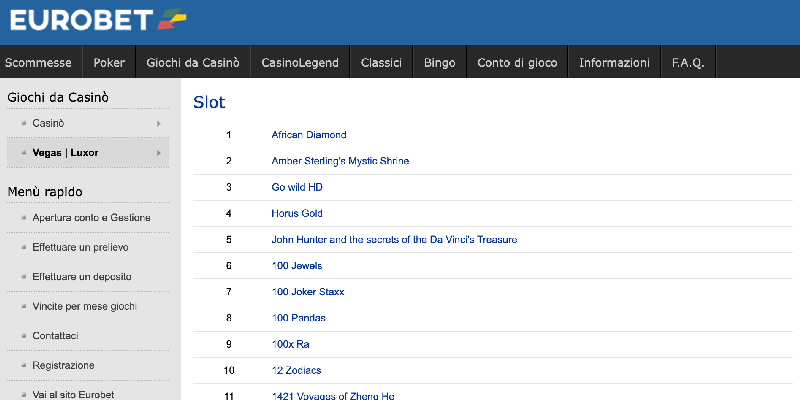Screen dimensions: 800x400
Task: Open the African Diamond slot link
Action: pos(309,135)
